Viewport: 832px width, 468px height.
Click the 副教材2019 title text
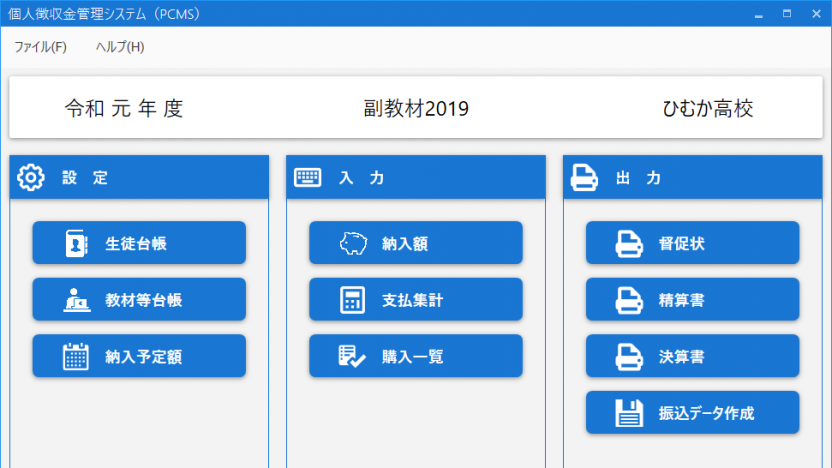[x=416, y=109]
